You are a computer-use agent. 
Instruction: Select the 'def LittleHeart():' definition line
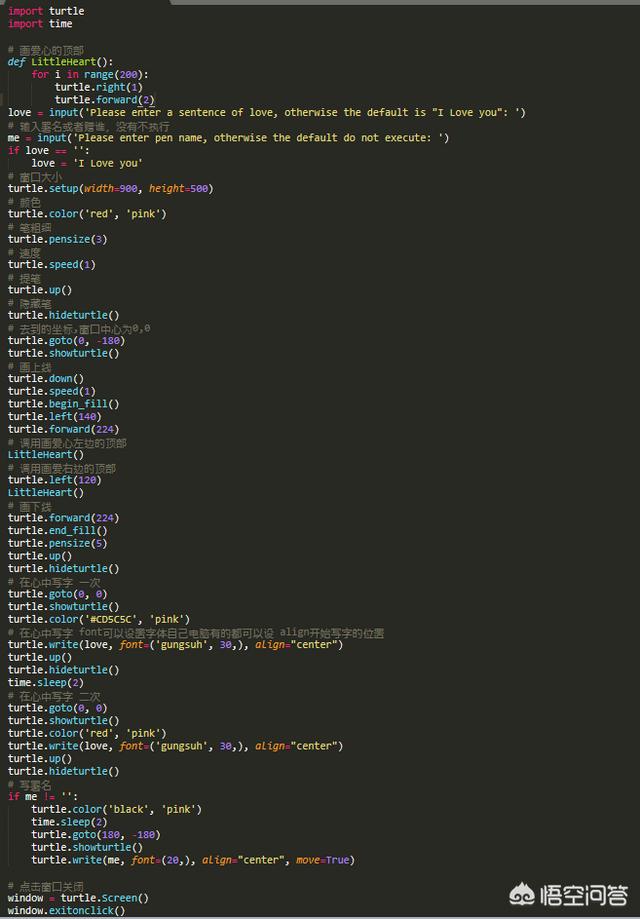pos(60,62)
